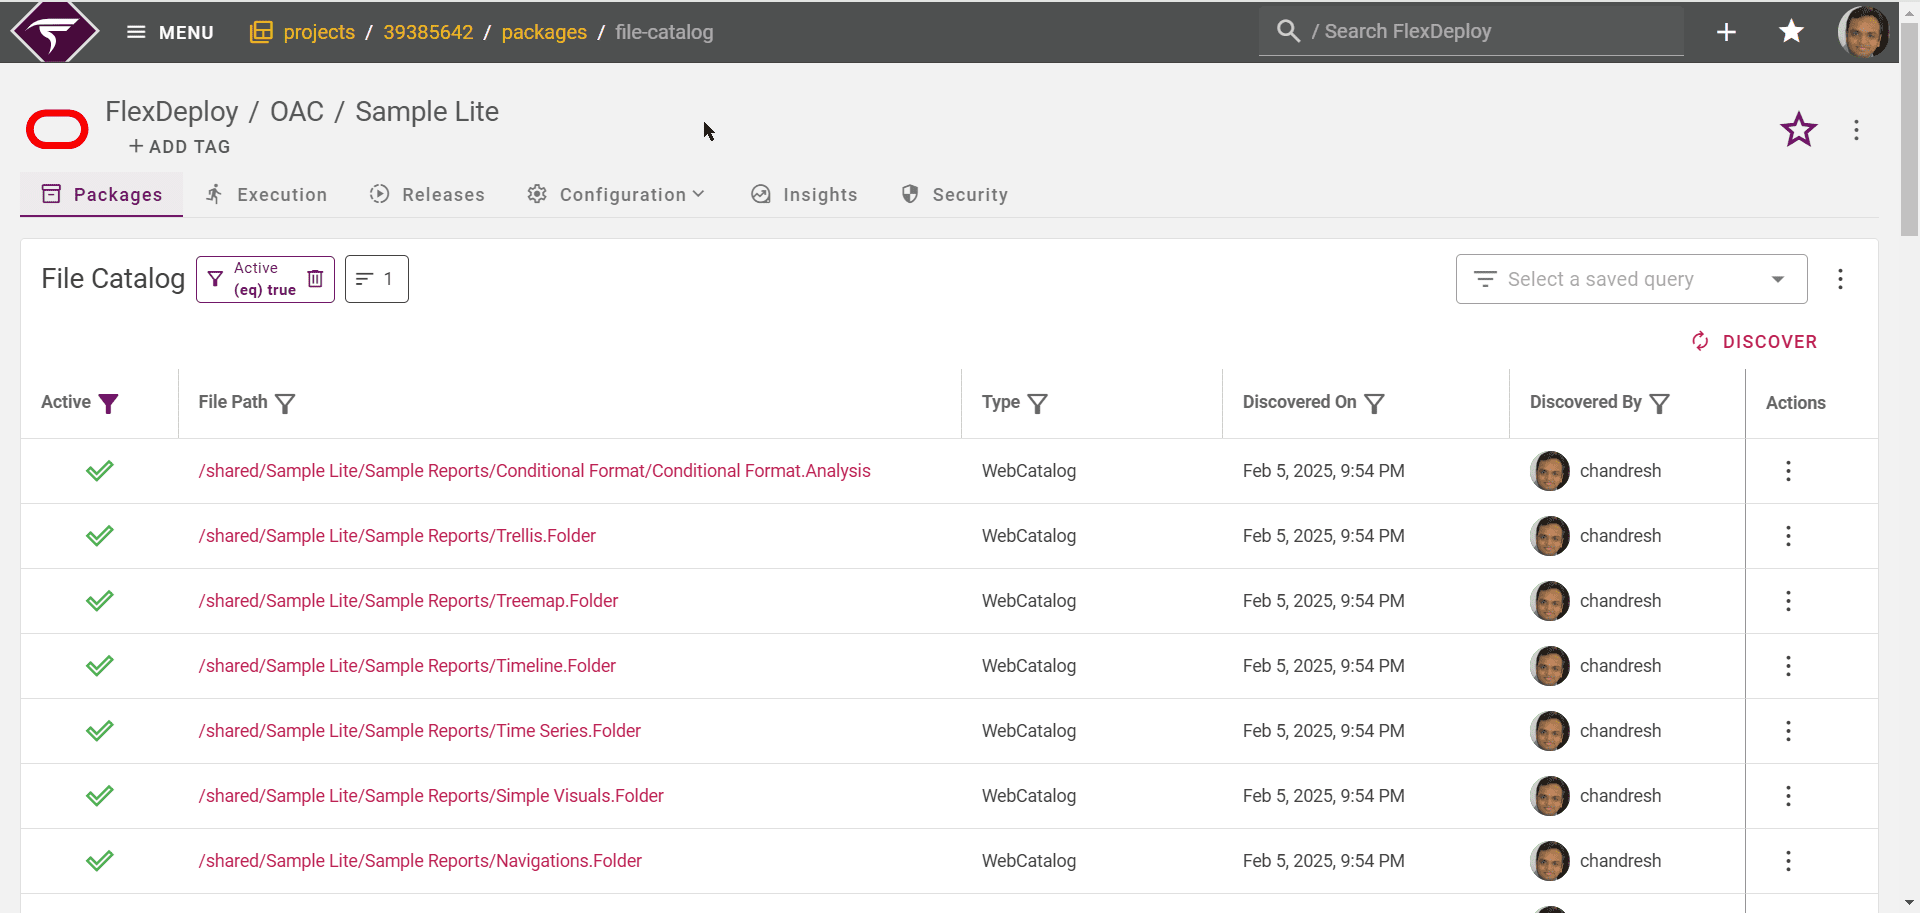
Task: Open the Trellis.Folder file link
Action: coord(397,536)
